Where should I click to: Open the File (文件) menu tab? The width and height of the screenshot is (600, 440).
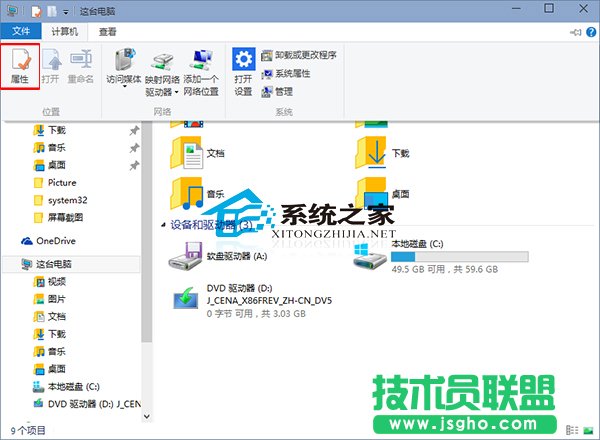point(21,32)
